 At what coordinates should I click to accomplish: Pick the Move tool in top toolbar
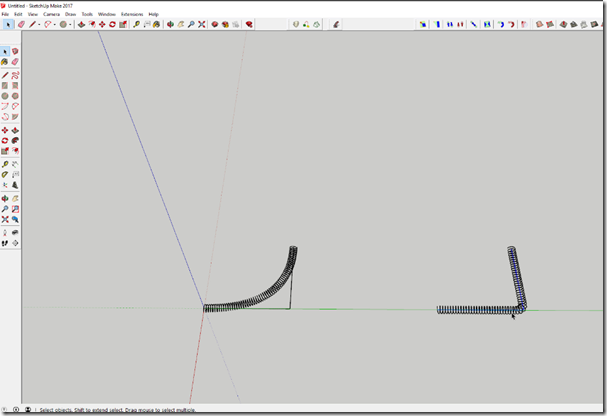tap(102, 24)
